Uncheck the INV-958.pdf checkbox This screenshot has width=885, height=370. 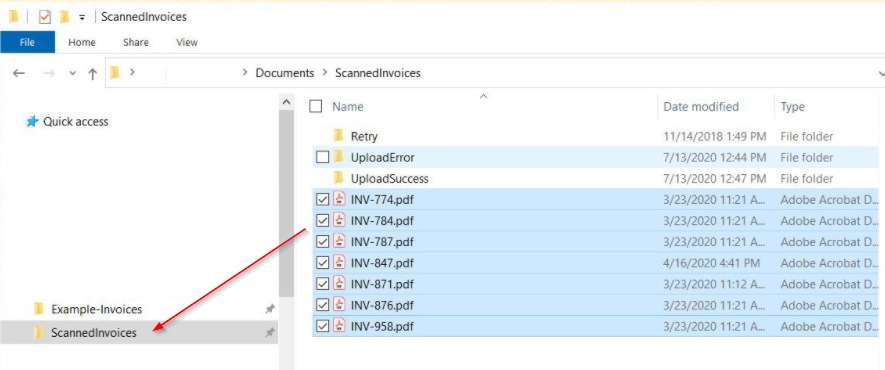click(x=322, y=326)
